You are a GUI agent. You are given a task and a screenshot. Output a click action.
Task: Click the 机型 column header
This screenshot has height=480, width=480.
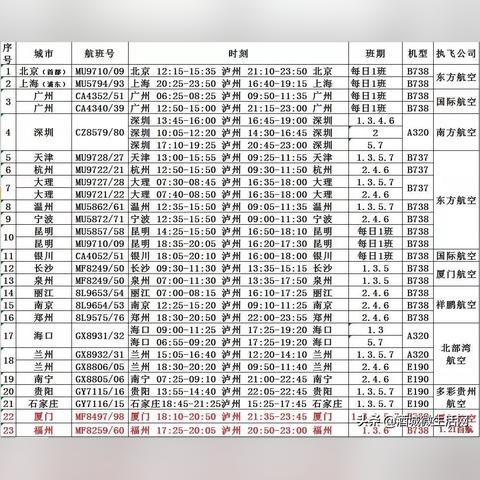click(418, 53)
